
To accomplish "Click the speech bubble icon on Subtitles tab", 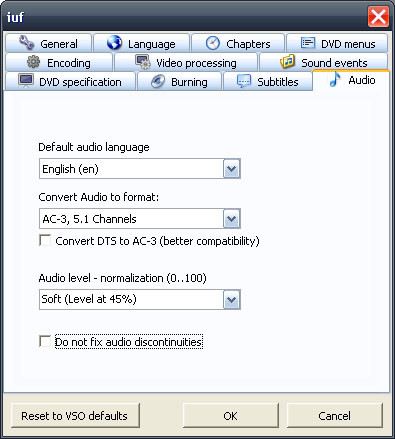I will point(244,81).
